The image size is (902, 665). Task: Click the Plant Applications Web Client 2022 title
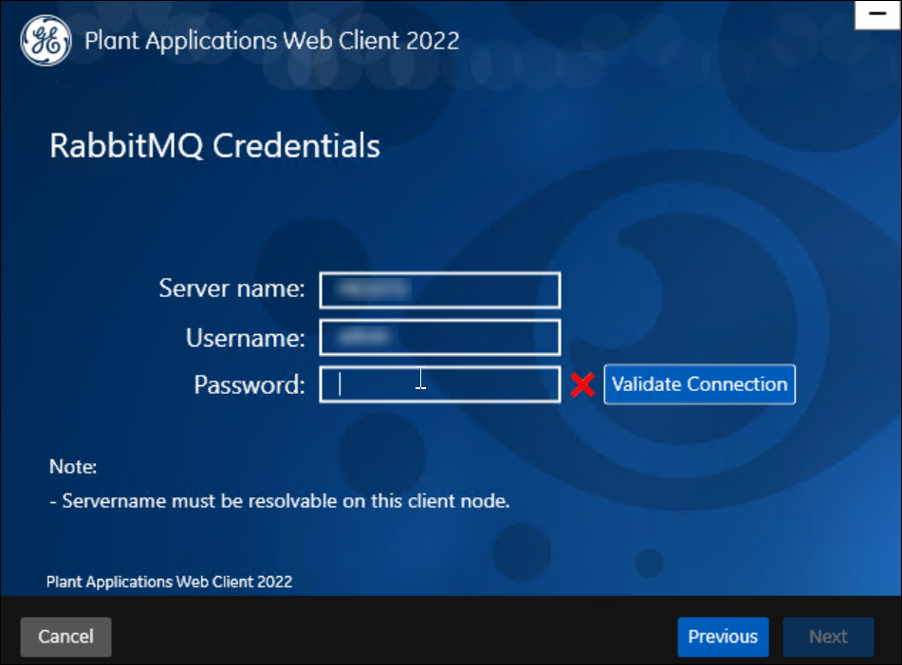272,41
